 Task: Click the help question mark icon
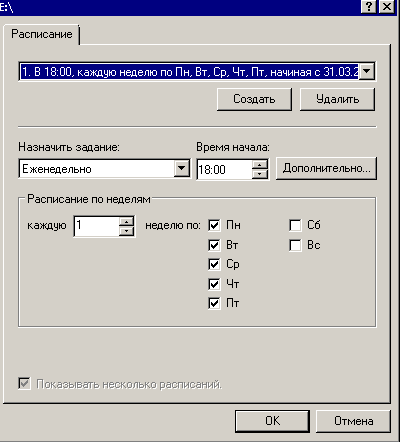369,7
